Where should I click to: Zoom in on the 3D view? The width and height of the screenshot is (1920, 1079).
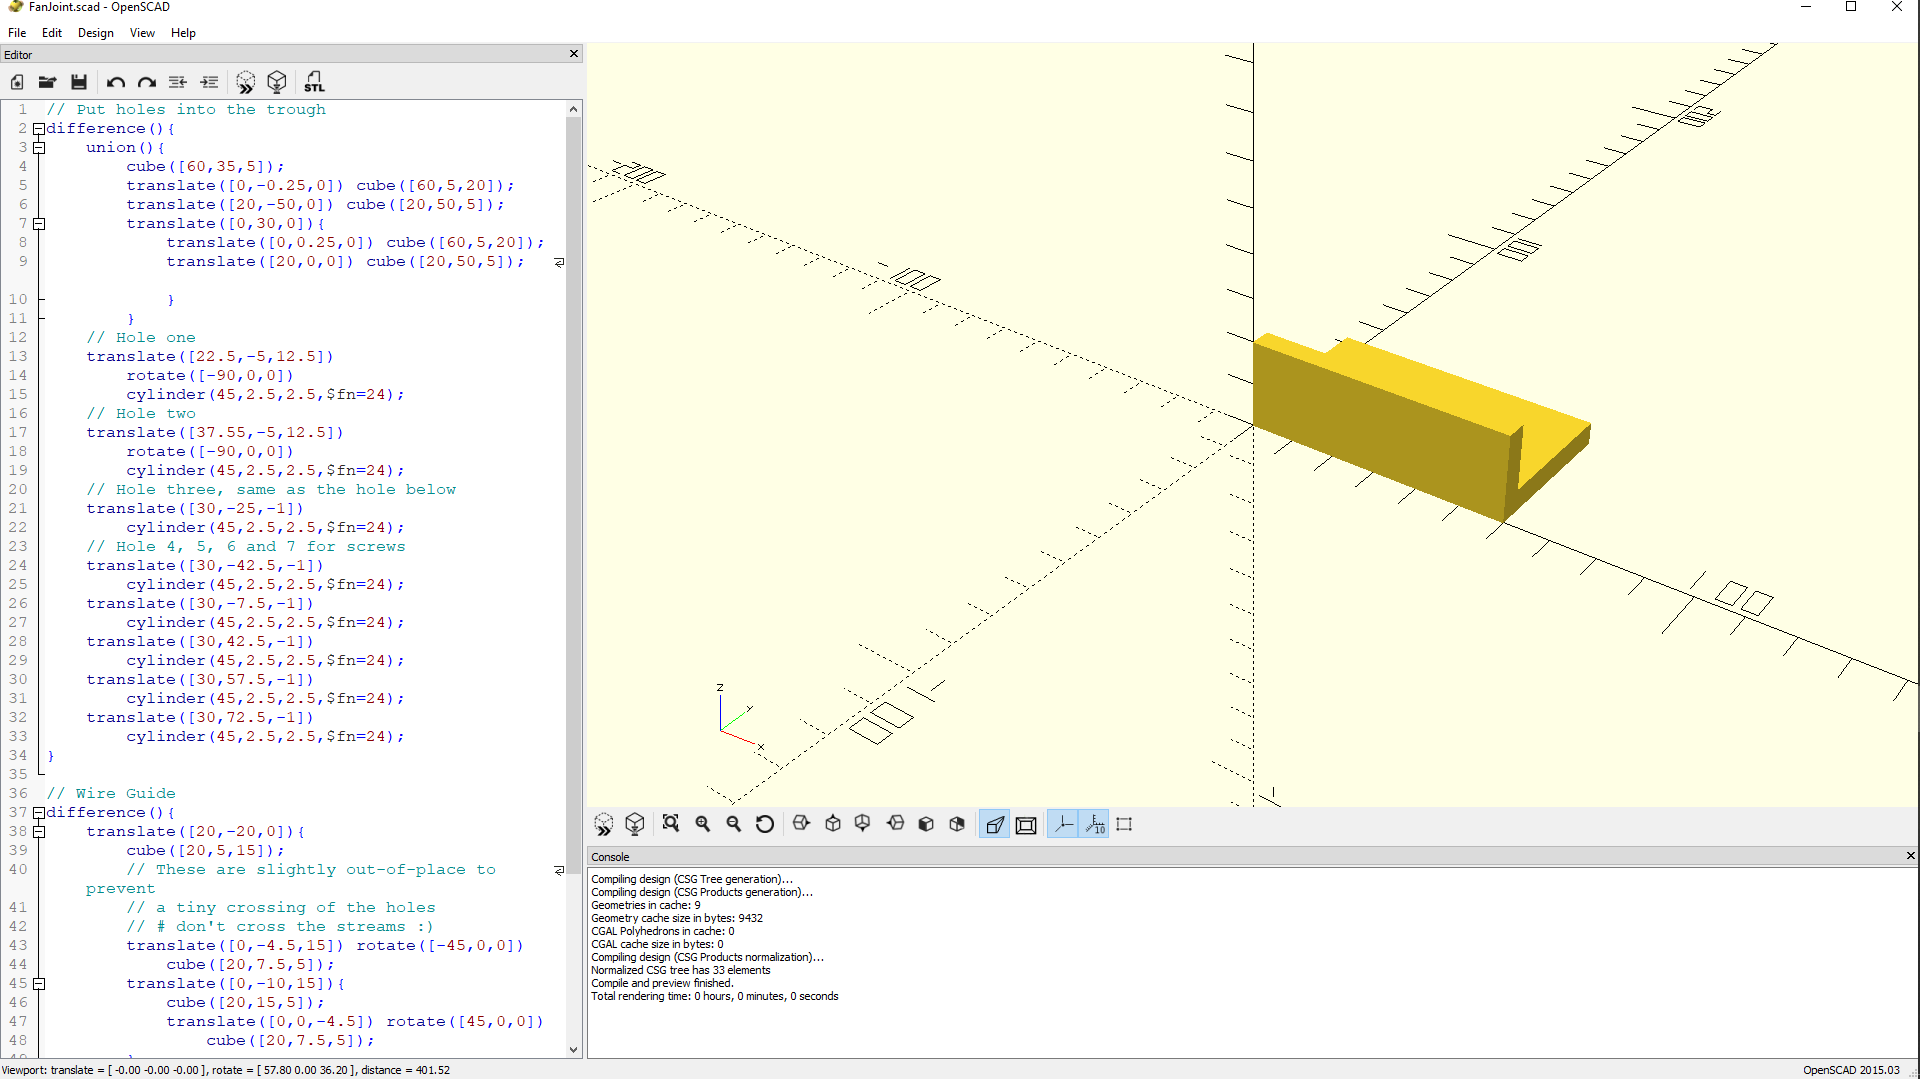[x=703, y=824]
